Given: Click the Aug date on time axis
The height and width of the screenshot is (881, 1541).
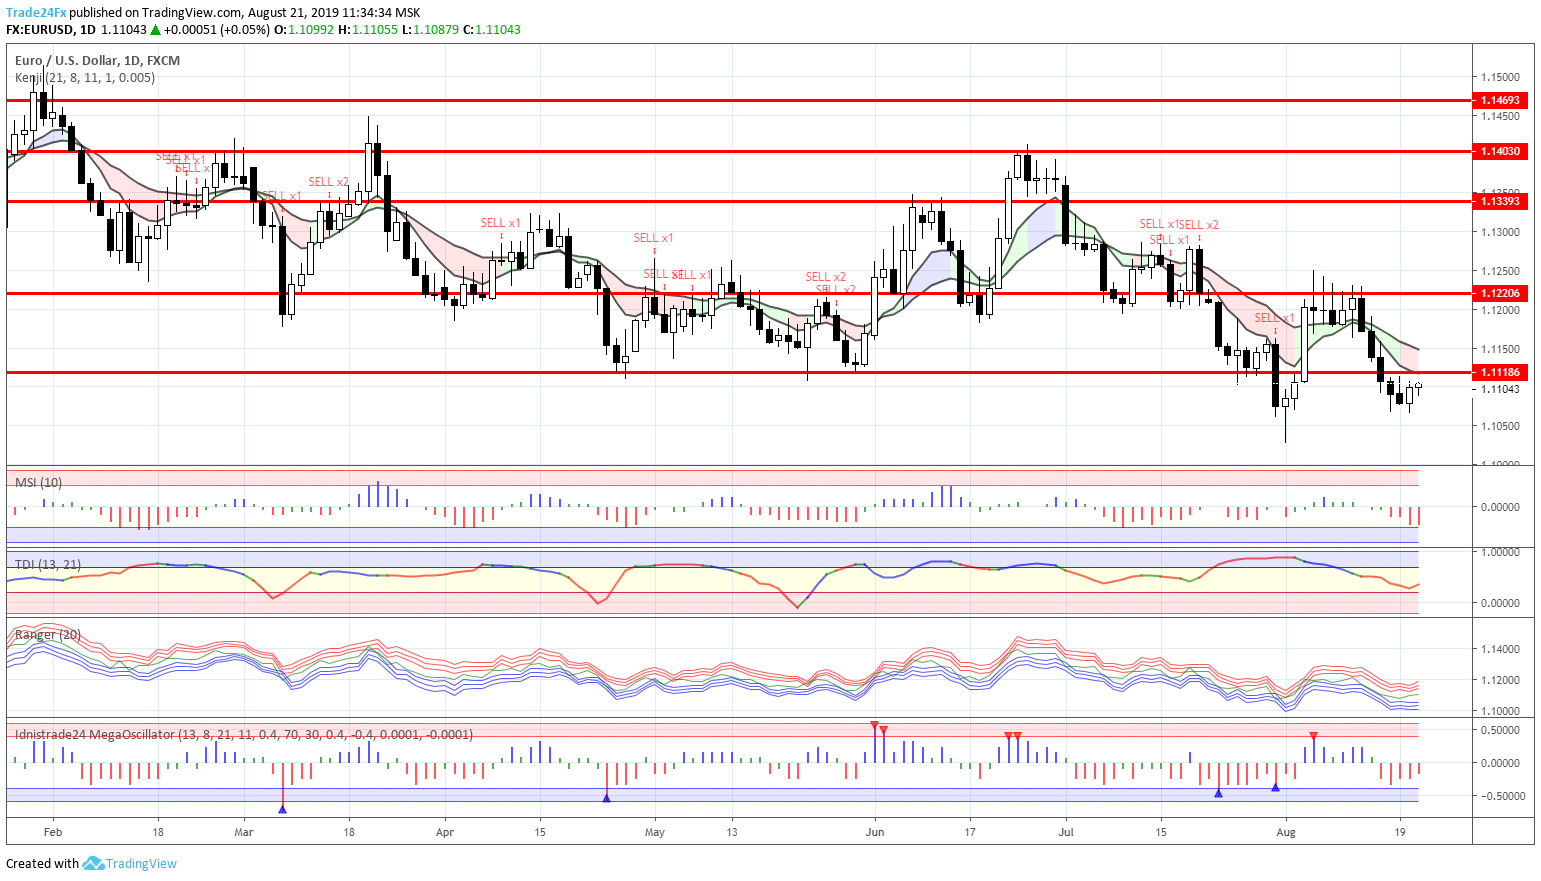Looking at the screenshot, I should coord(1286,831).
